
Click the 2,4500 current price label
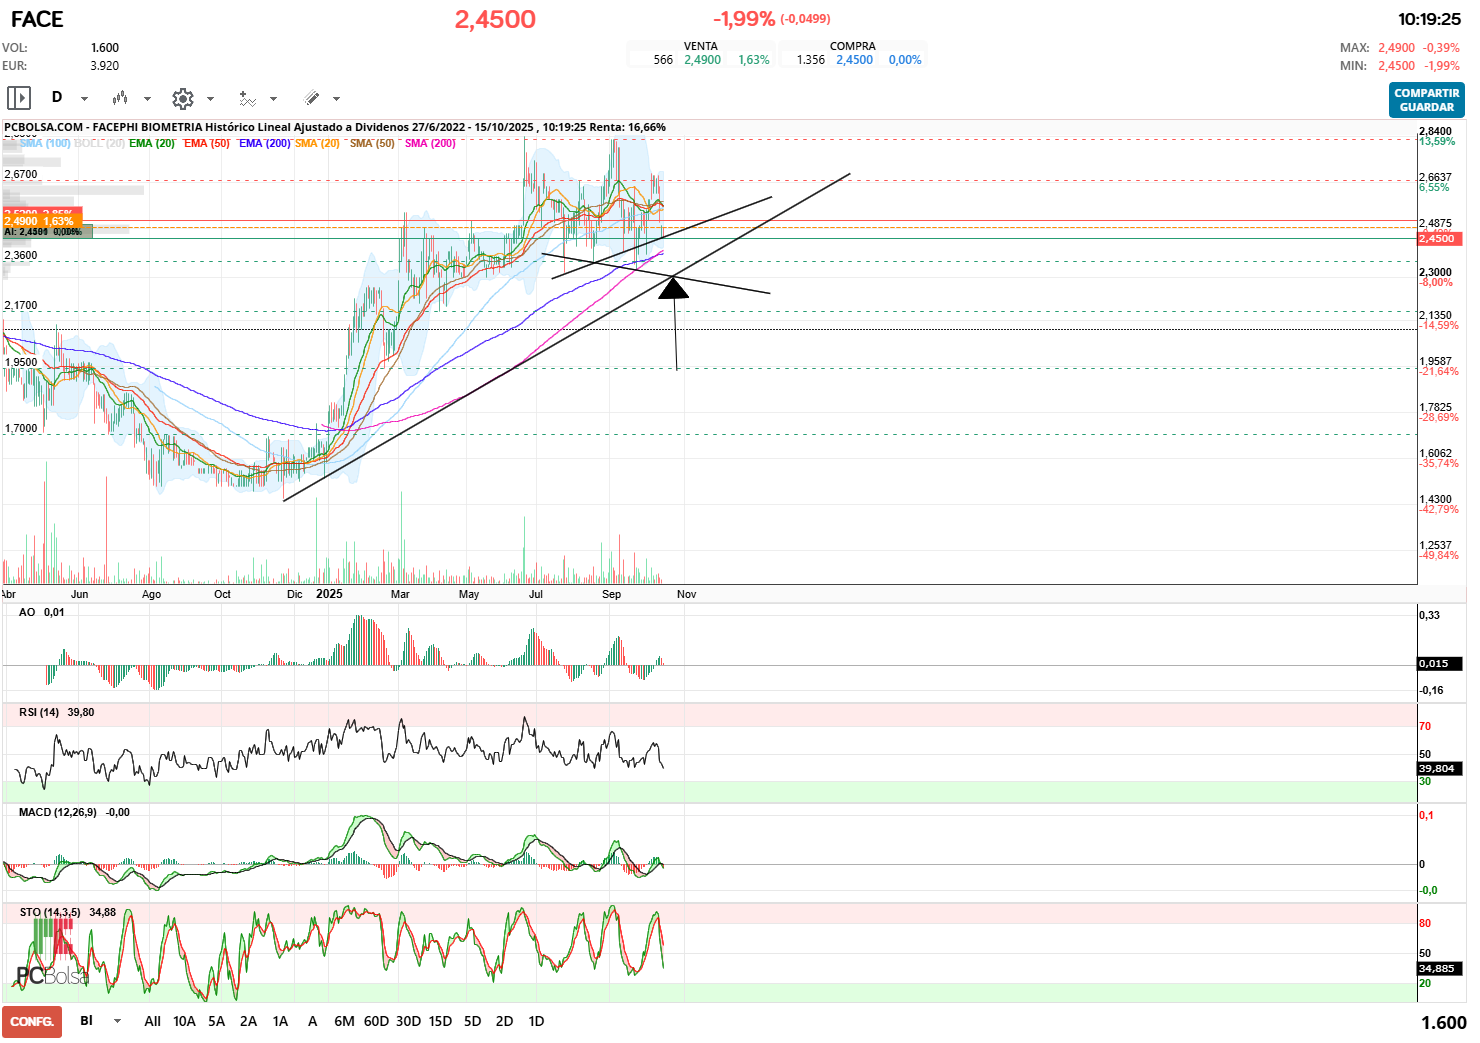1437,238
